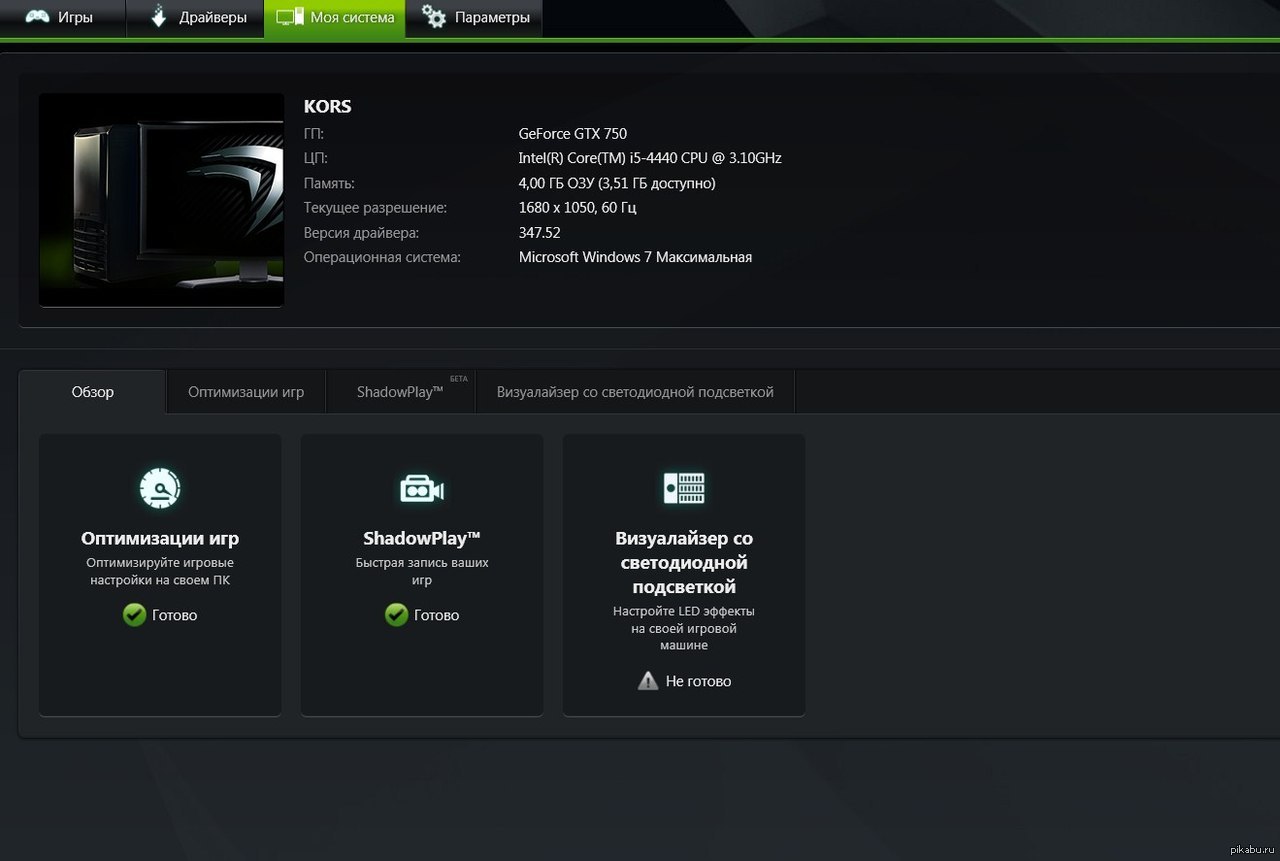The width and height of the screenshot is (1280, 861).
Task: Click the warning triangle beside Не готово
Action: [648, 681]
